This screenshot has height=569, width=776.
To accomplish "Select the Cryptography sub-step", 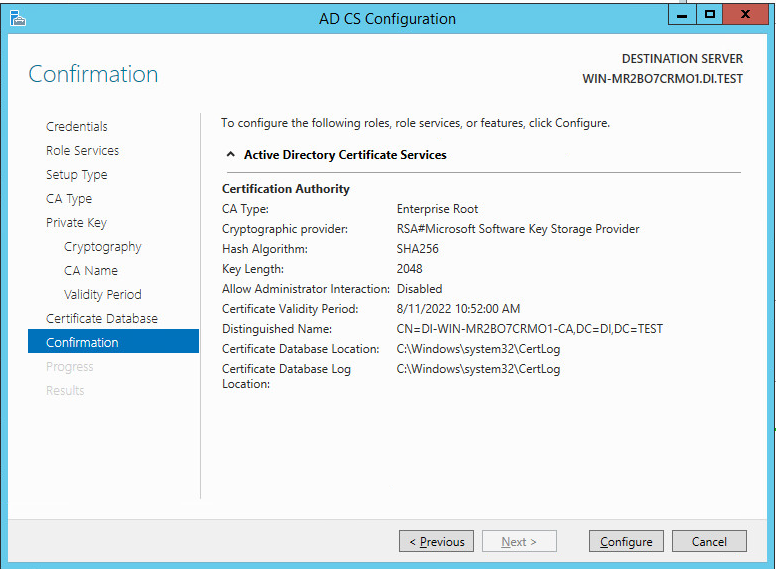I will click(x=102, y=247).
